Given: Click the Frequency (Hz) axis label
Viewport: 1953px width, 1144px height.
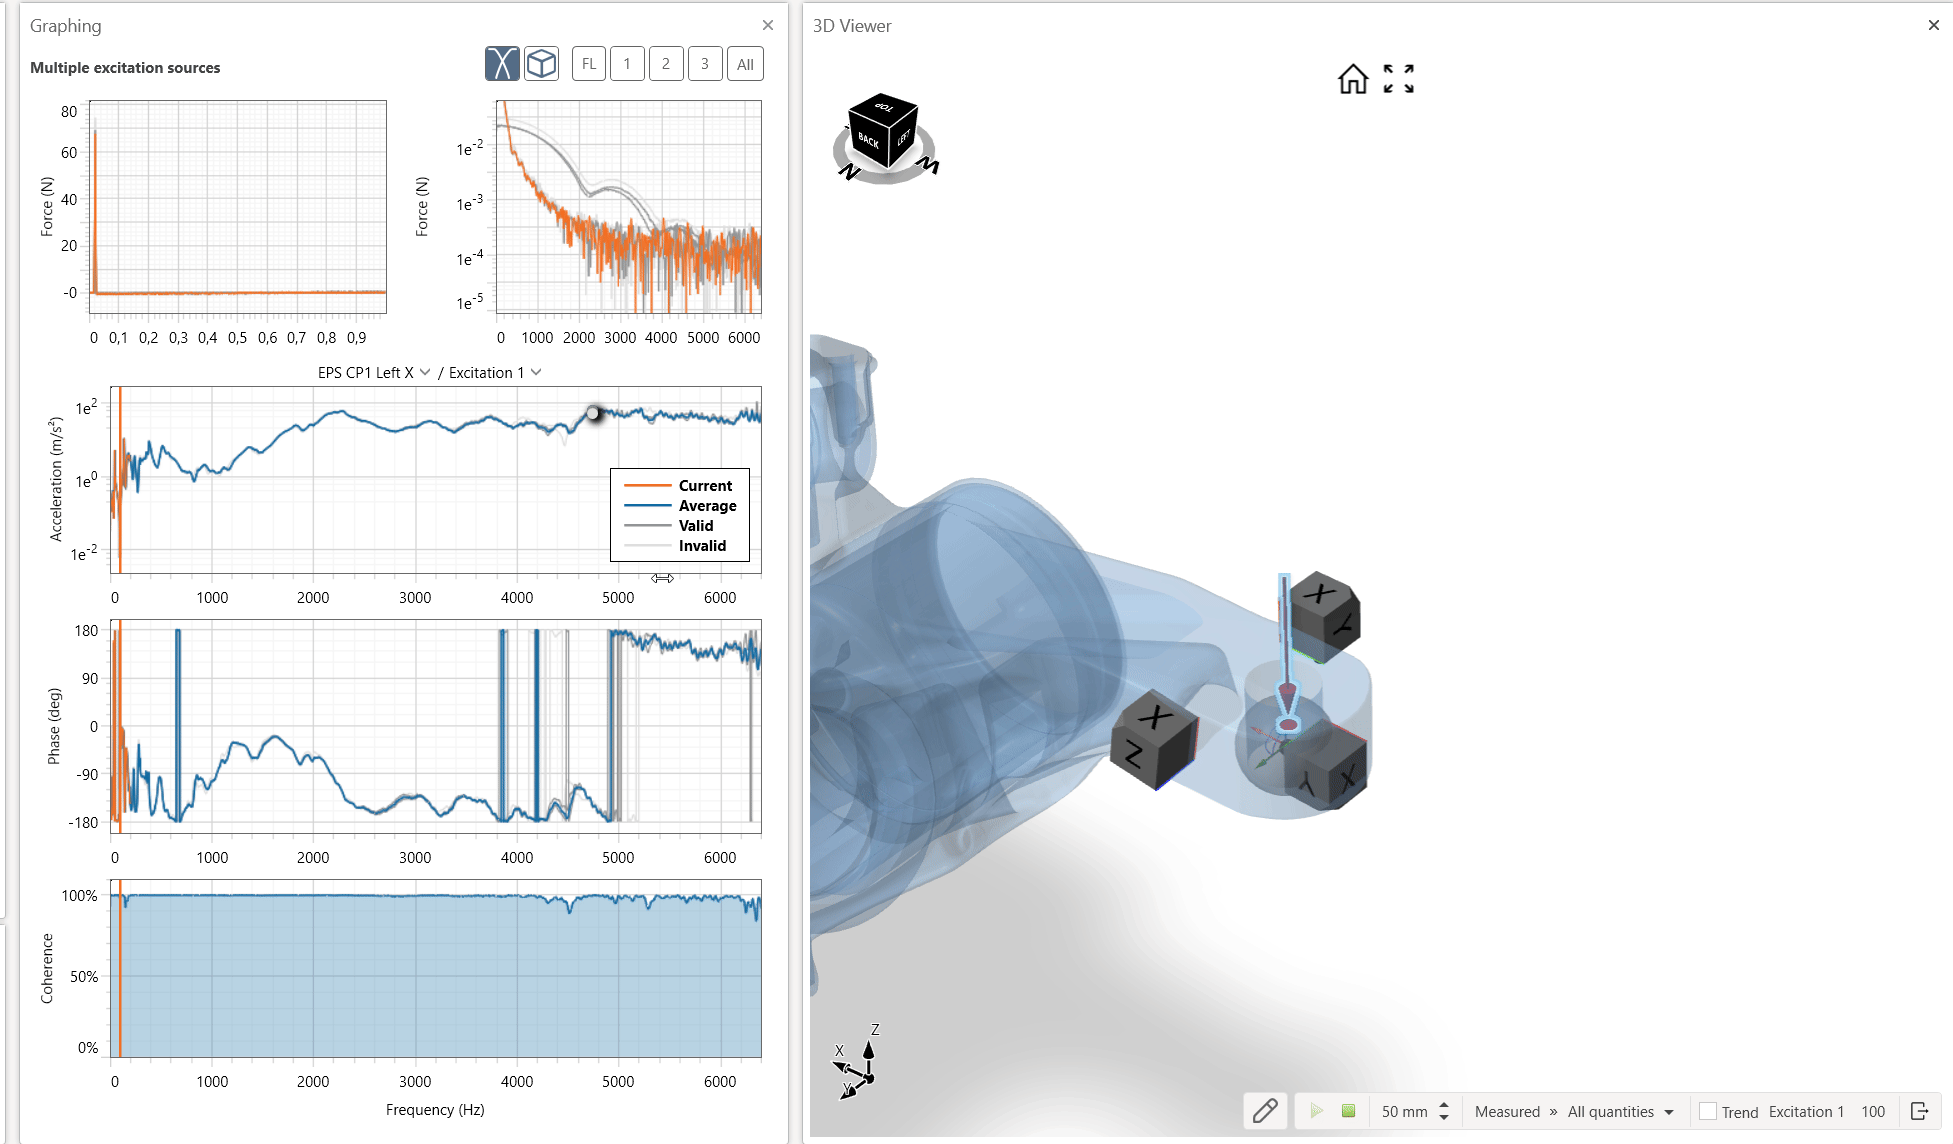Looking at the screenshot, I should 435,1109.
